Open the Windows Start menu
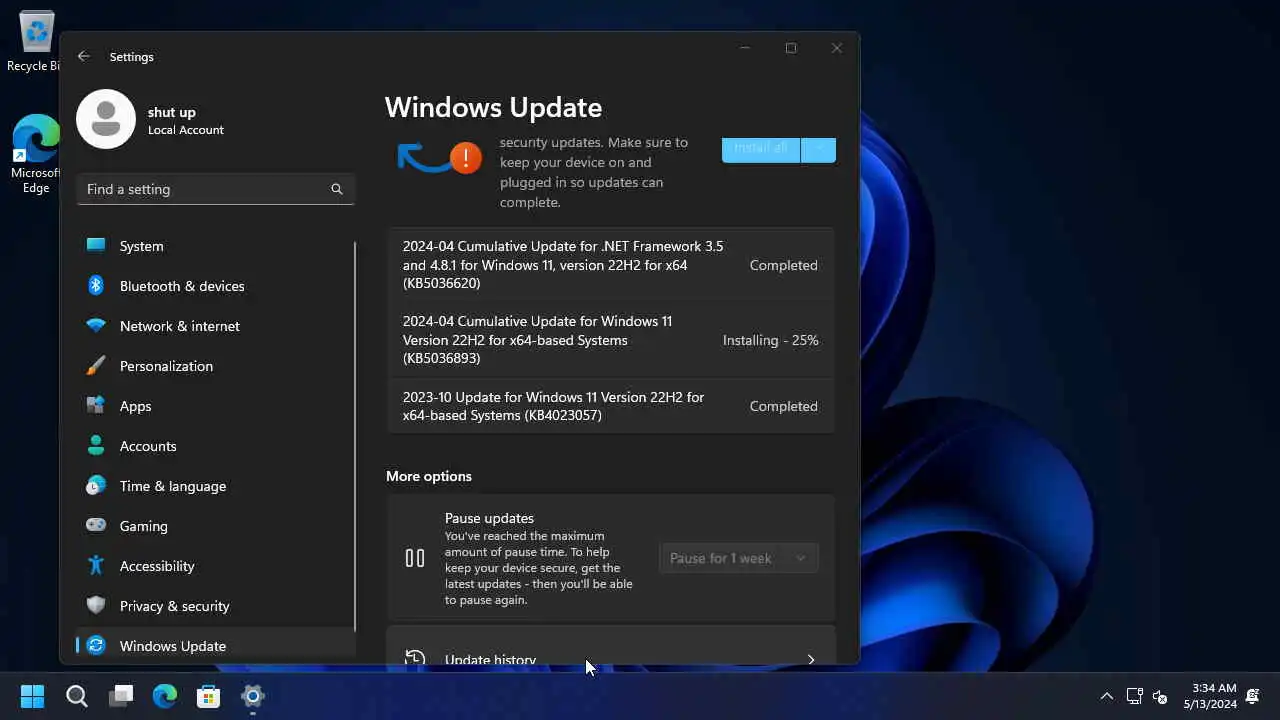 click(32, 696)
